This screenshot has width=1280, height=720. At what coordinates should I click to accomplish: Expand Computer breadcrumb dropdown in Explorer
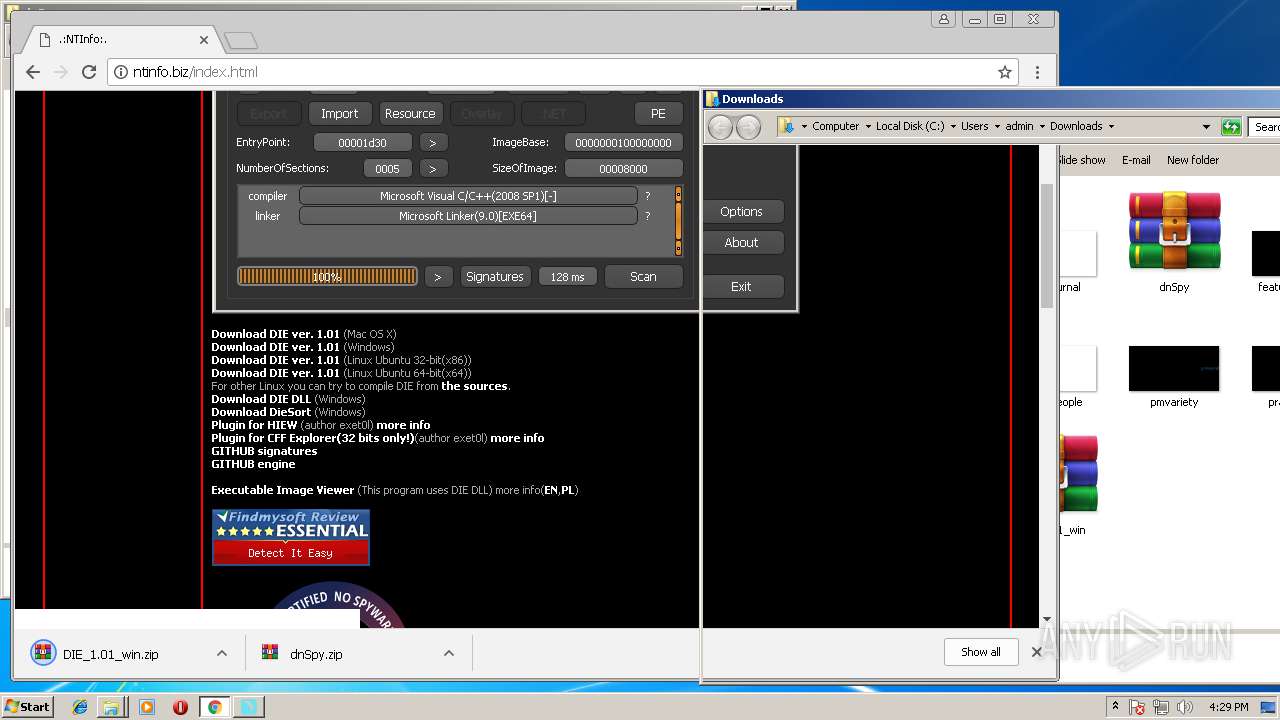pos(867,126)
